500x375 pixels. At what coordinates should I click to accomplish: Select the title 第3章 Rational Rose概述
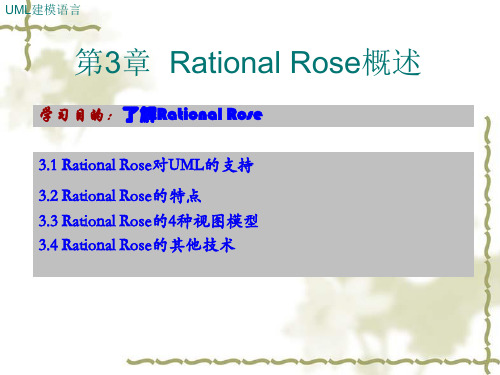248,62
